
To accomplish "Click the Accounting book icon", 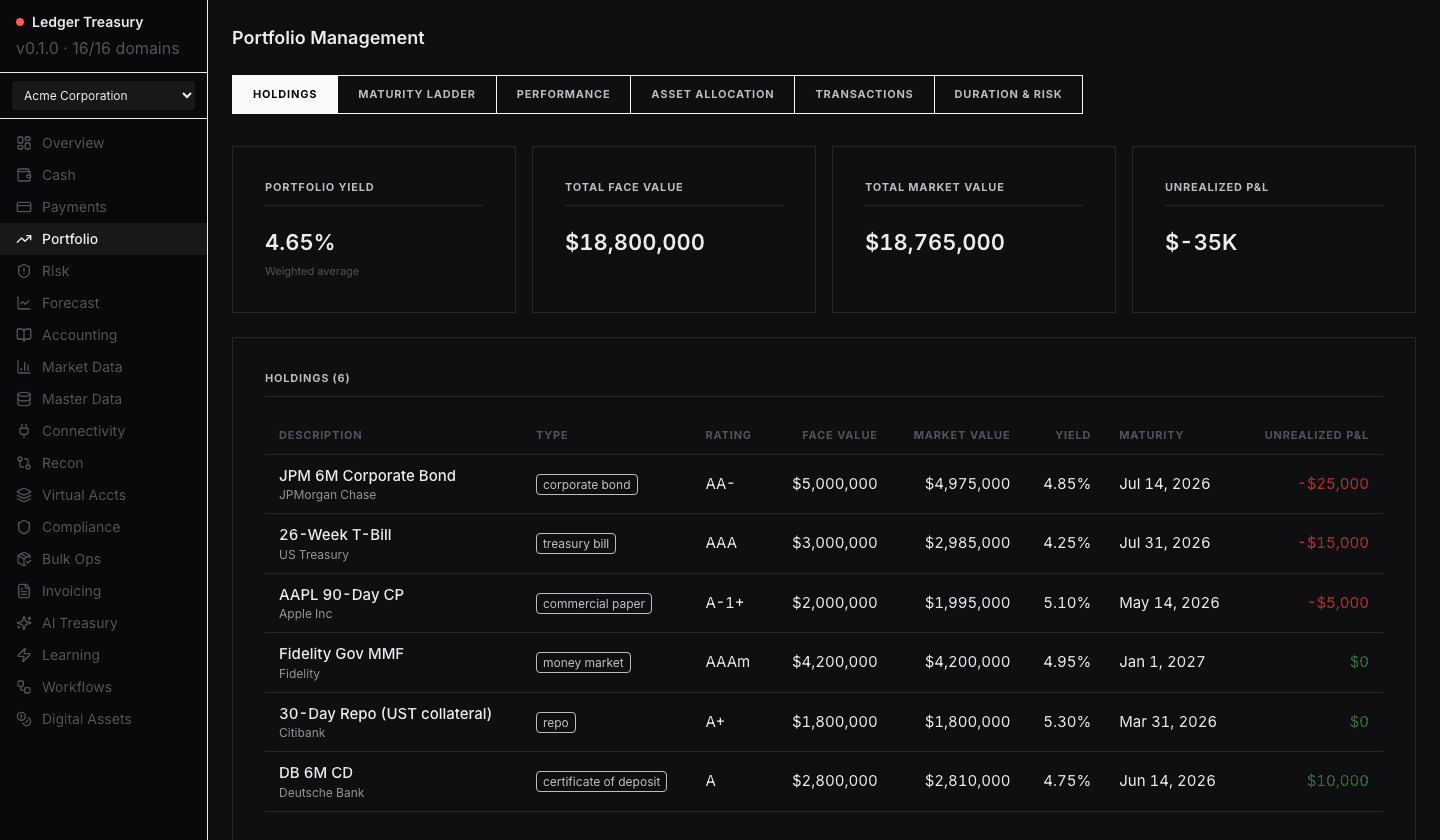I will (x=24, y=335).
